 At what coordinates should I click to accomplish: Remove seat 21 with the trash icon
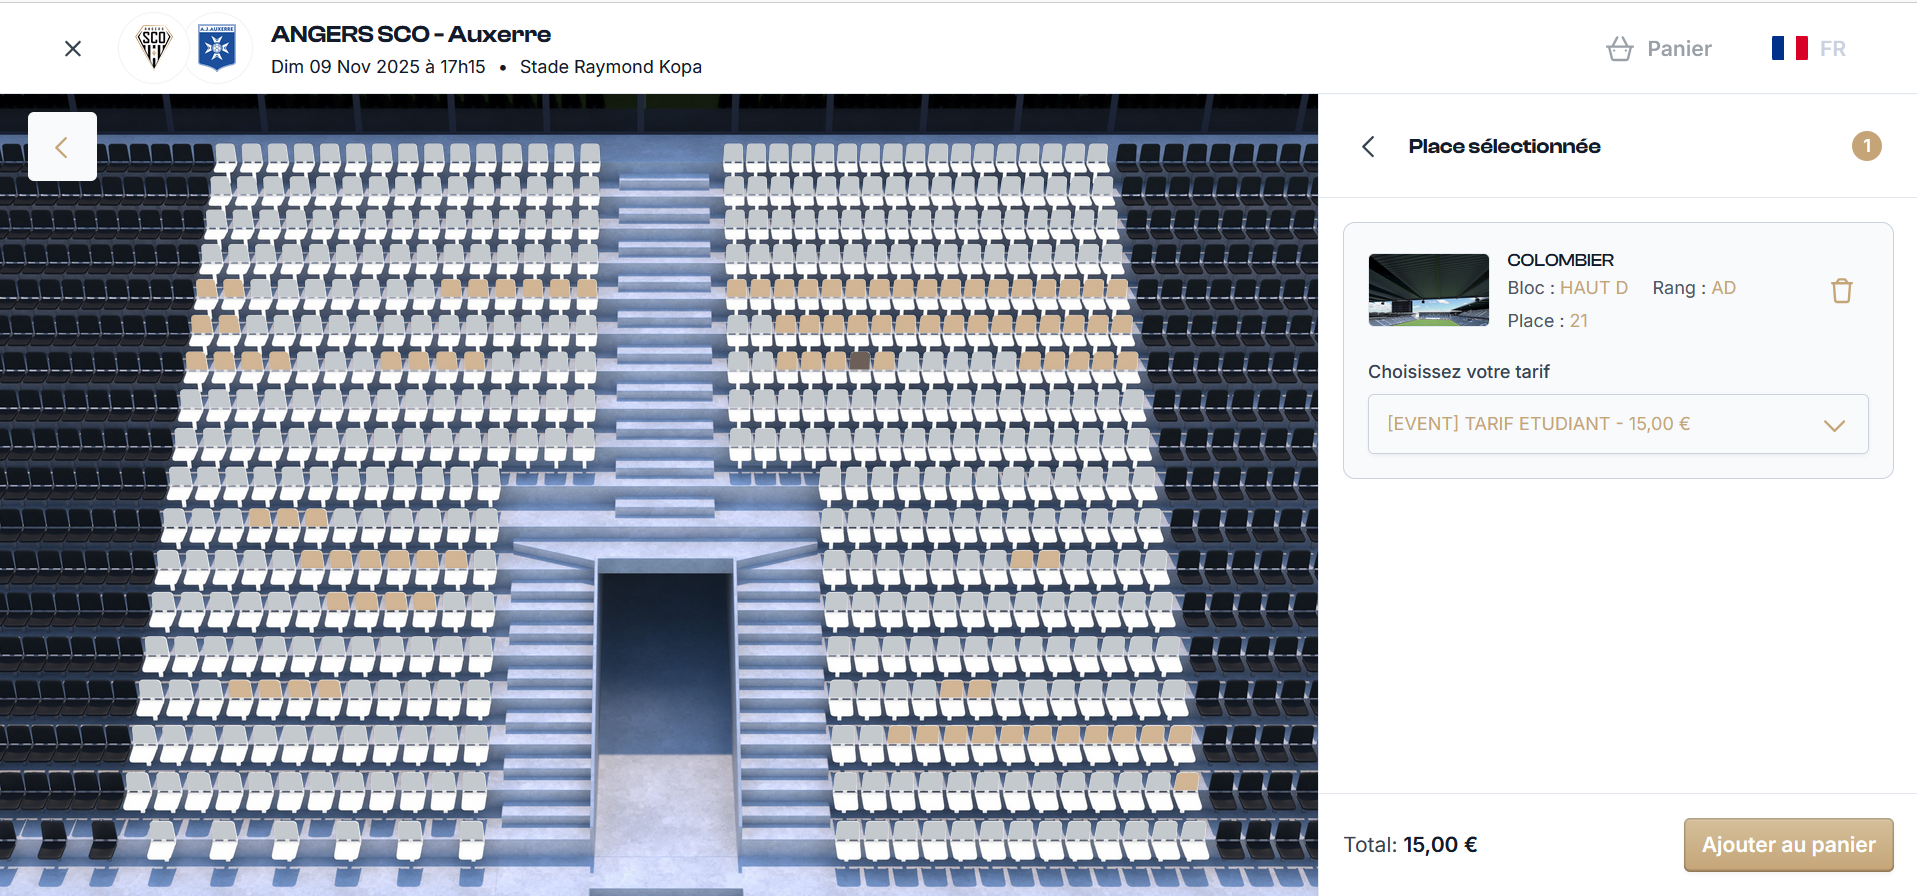tap(1841, 291)
